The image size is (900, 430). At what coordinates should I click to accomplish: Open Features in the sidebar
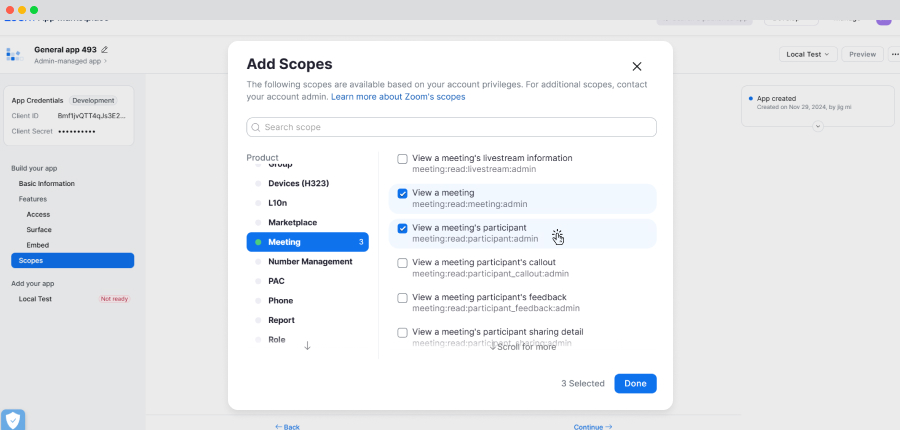33,199
